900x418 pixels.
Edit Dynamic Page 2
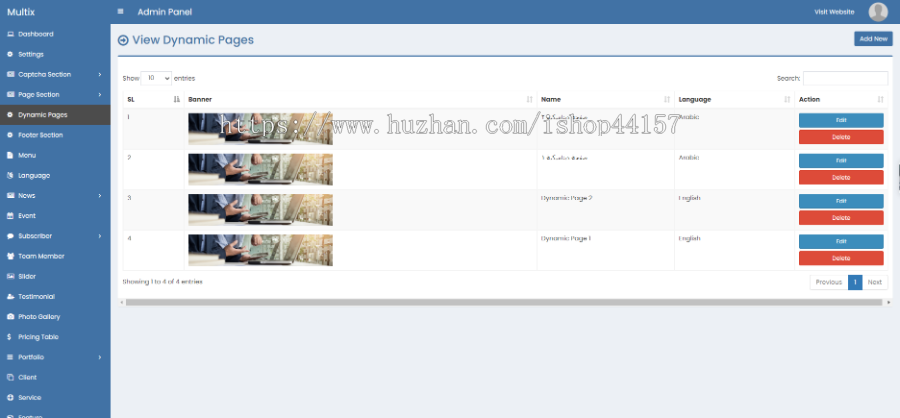pos(841,201)
